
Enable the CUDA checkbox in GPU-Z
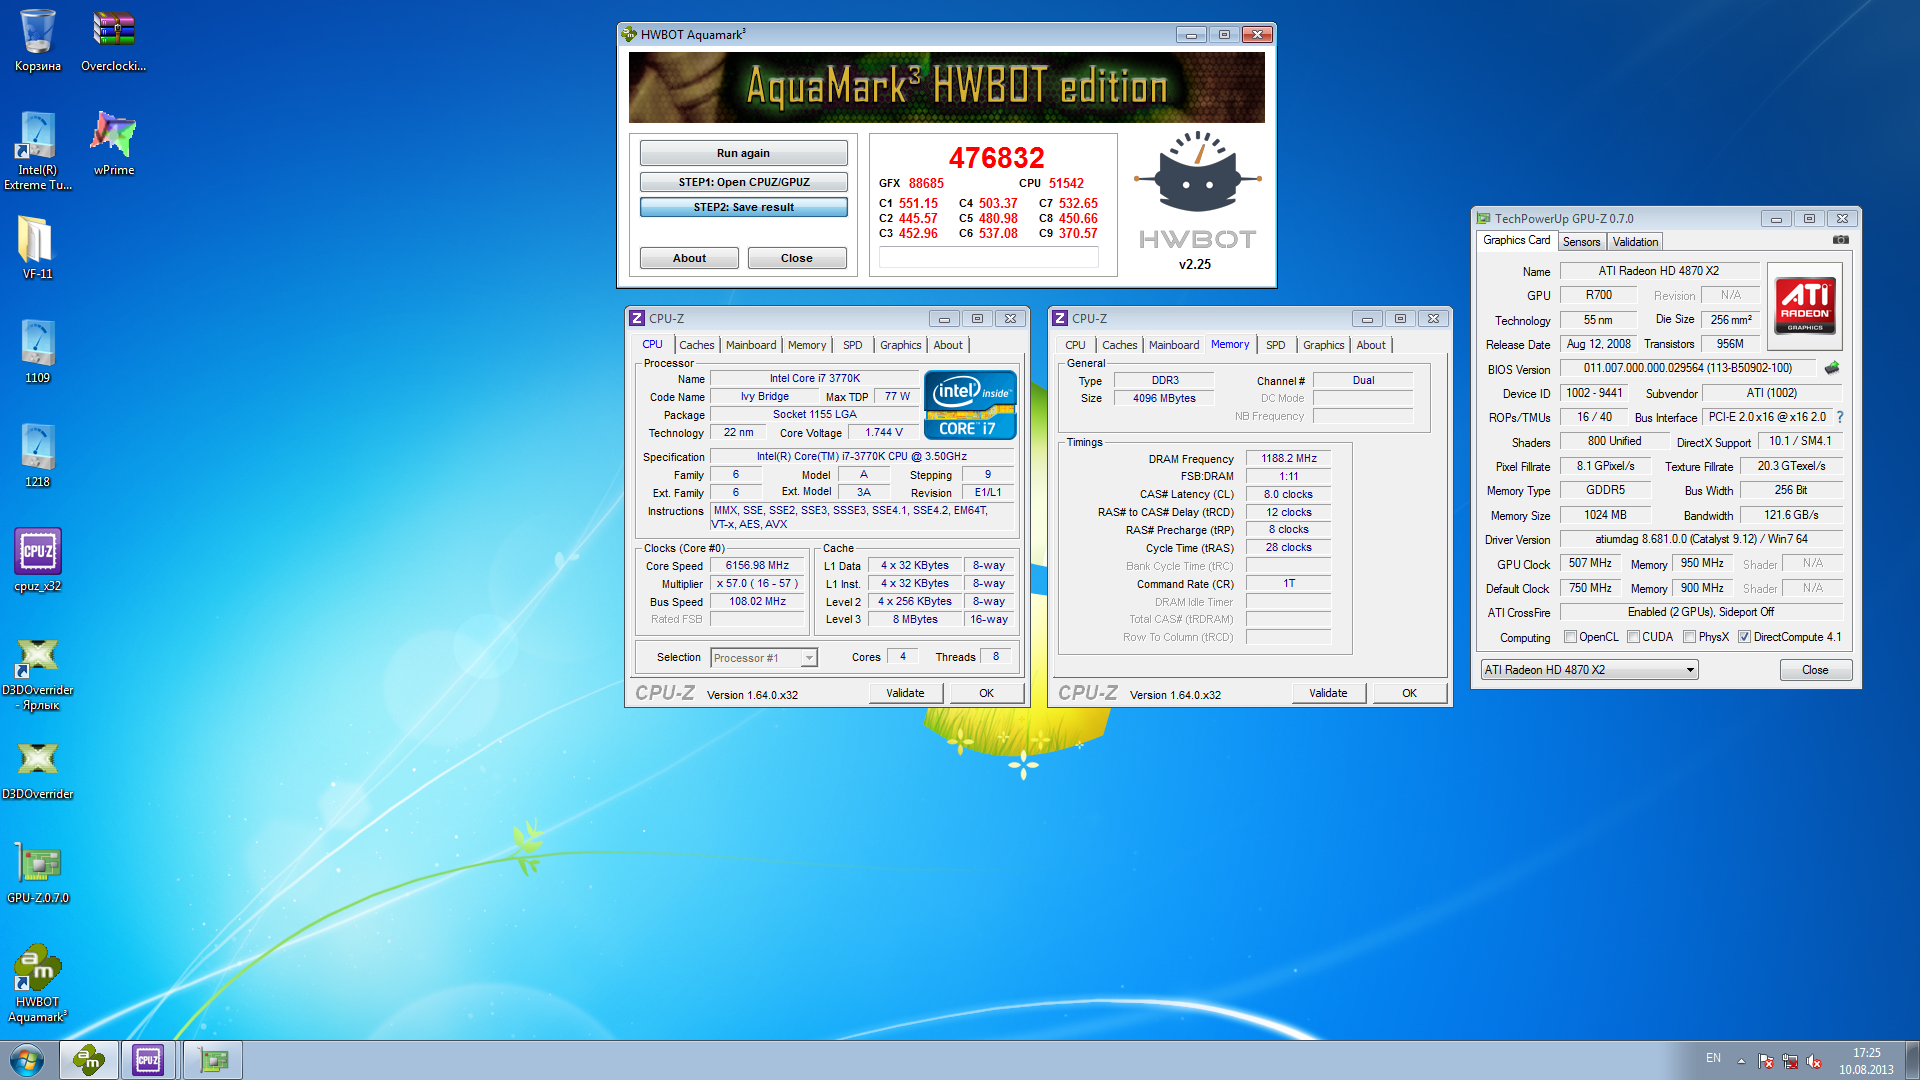(1633, 637)
